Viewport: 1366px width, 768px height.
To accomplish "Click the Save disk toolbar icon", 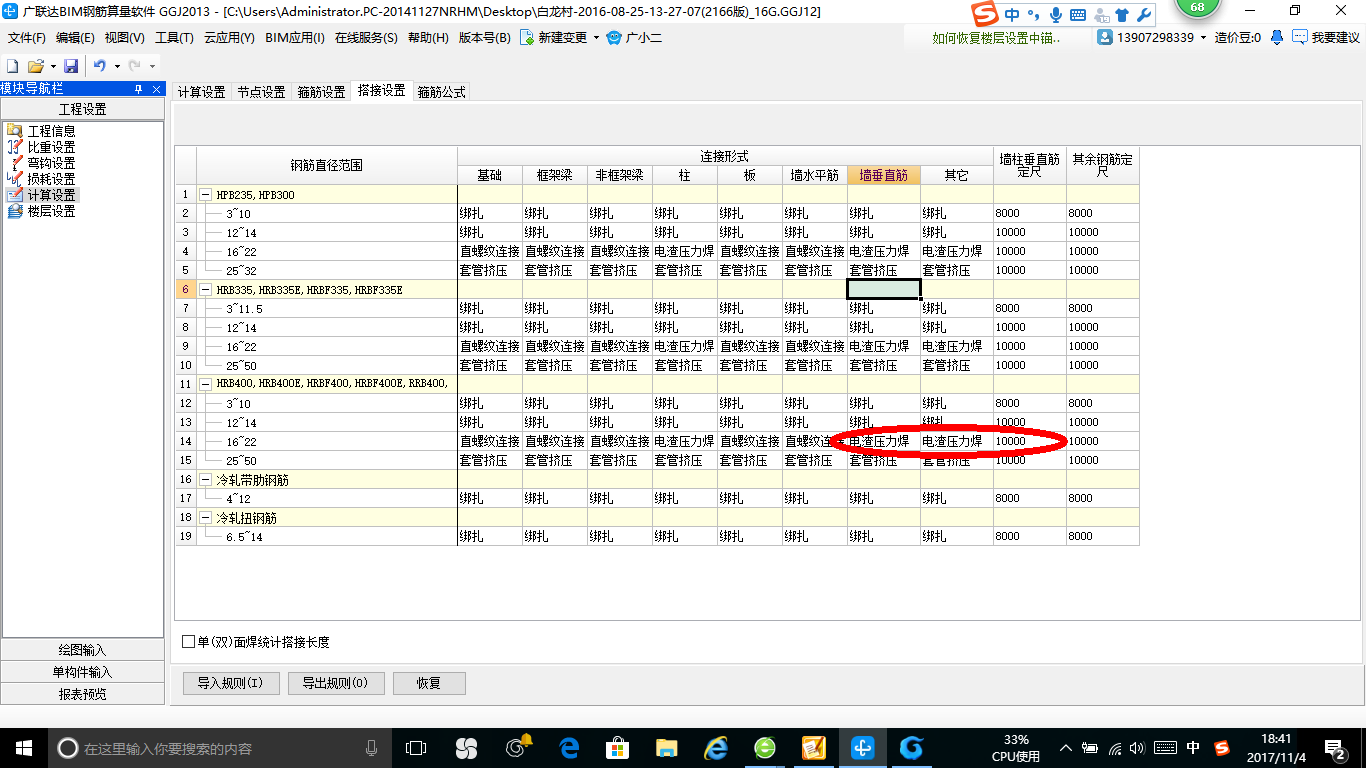I will pyautogui.click(x=71, y=65).
